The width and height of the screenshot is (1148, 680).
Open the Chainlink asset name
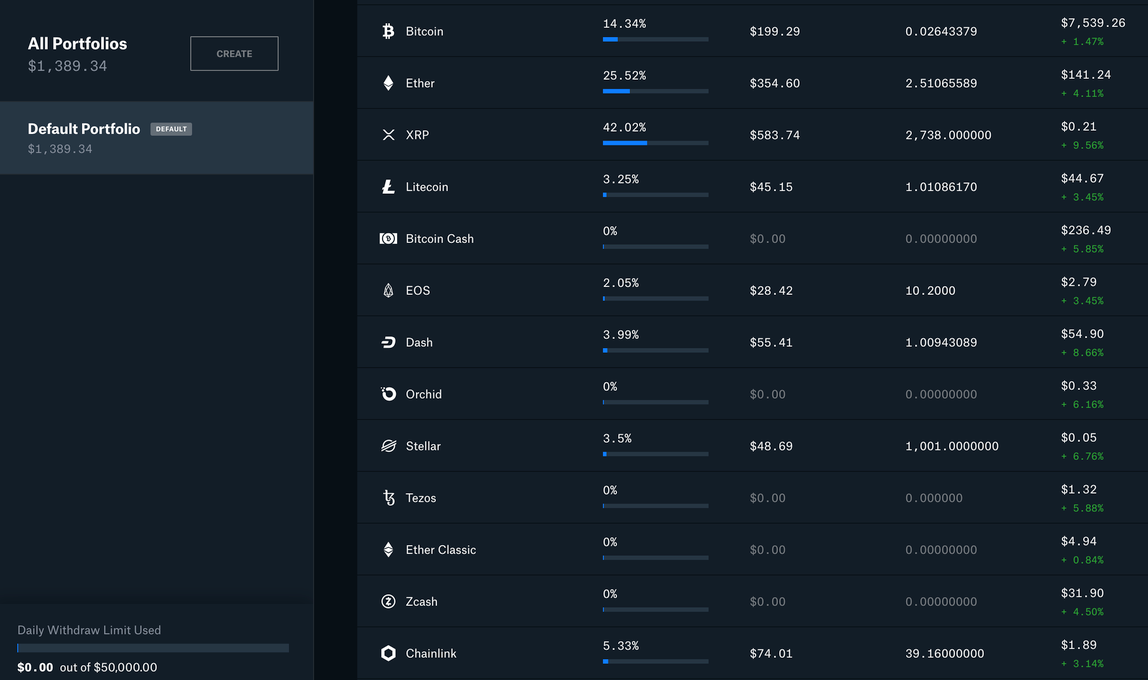[431, 654]
